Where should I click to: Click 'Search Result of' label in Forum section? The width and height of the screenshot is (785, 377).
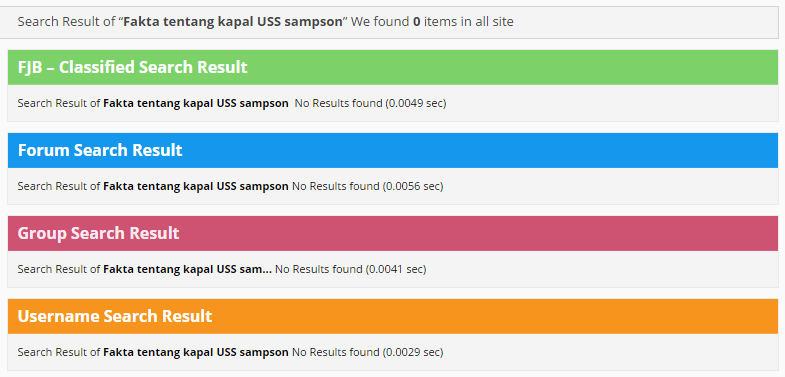pyautogui.click(x=59, y=186)
